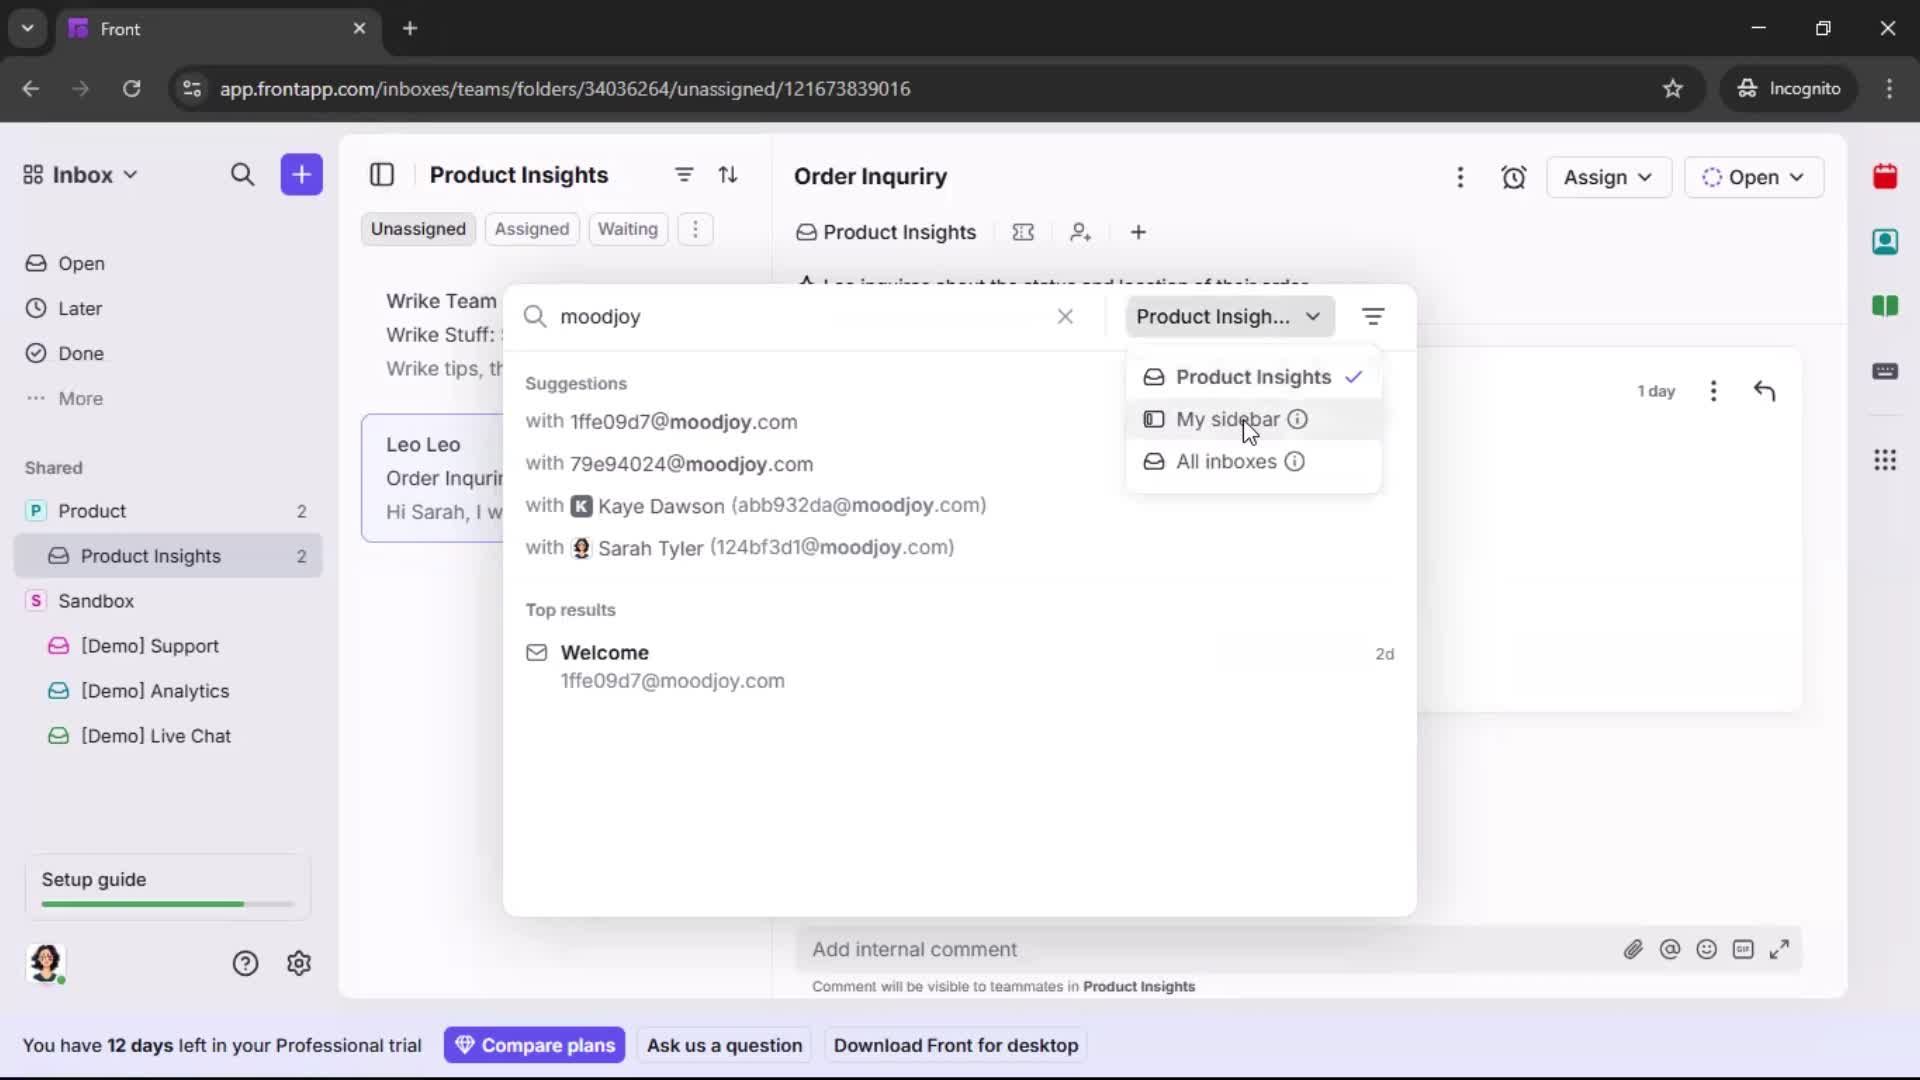Open the Product Insigh... scope dropdown

[x=1229, y=316]
